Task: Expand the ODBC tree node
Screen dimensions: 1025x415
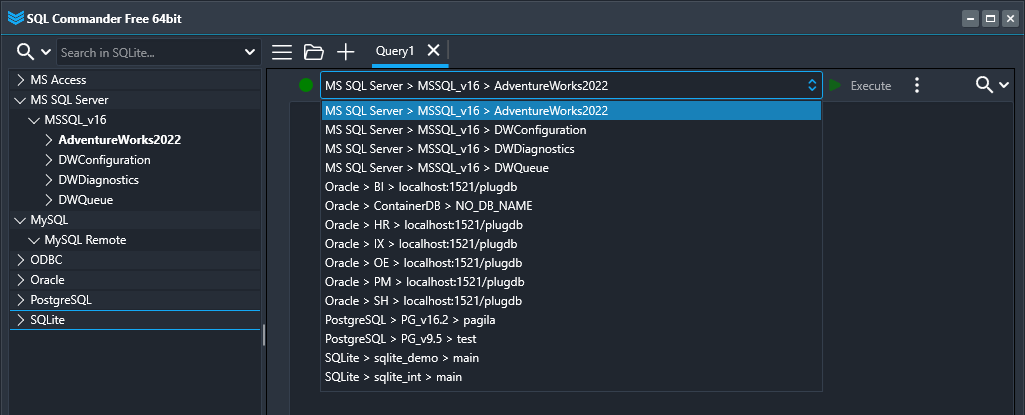Action: coord(21,260)
